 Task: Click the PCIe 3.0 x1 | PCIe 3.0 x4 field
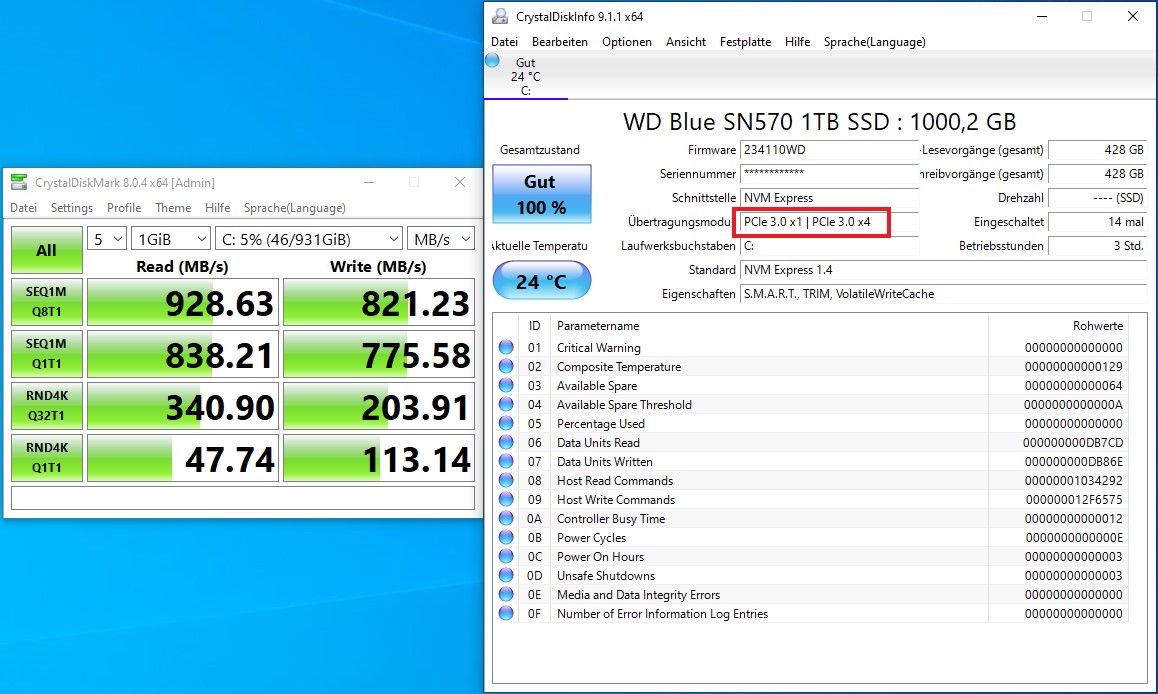tap(829, 221)
